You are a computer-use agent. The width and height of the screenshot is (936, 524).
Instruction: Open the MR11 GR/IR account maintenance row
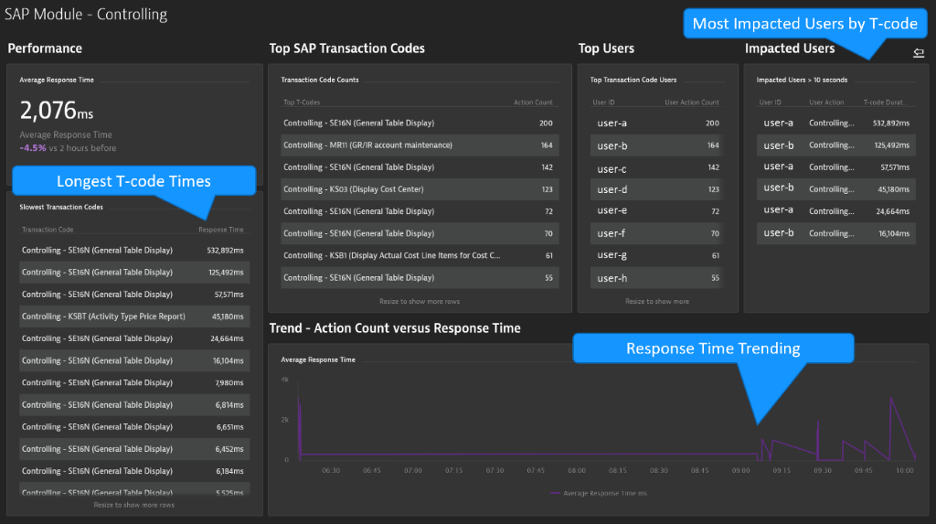(420, 145)
